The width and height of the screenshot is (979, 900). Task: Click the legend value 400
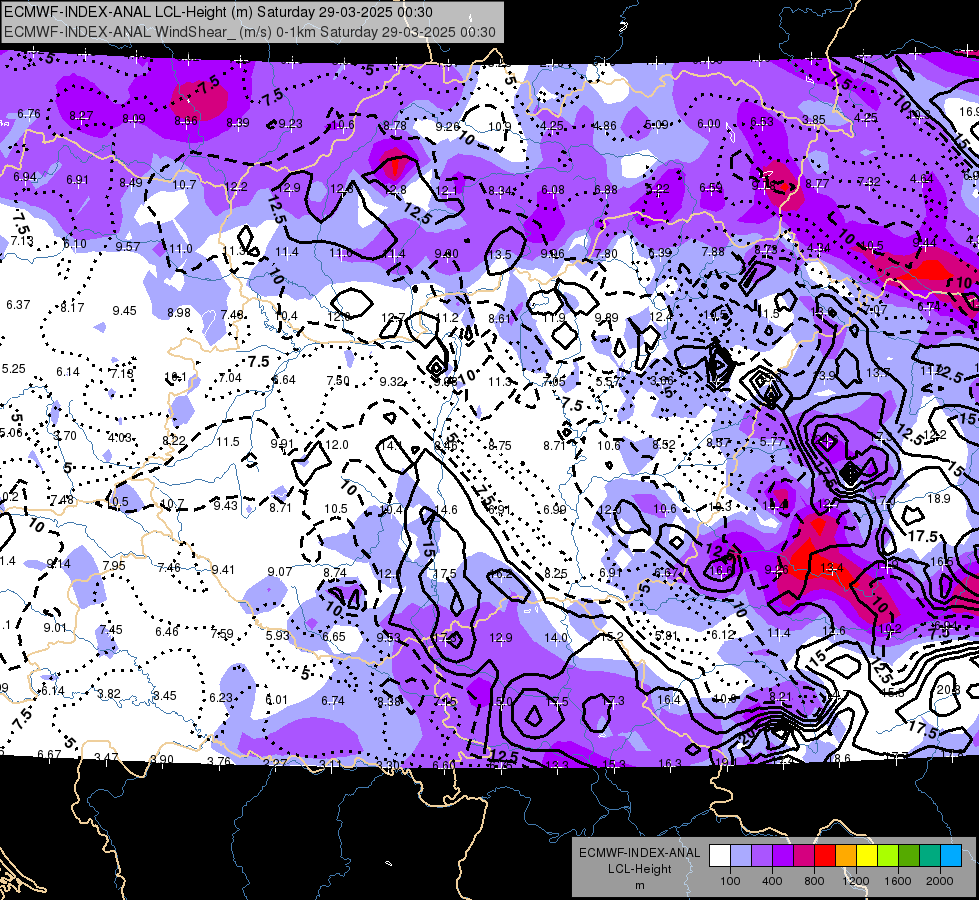point(772,881)
